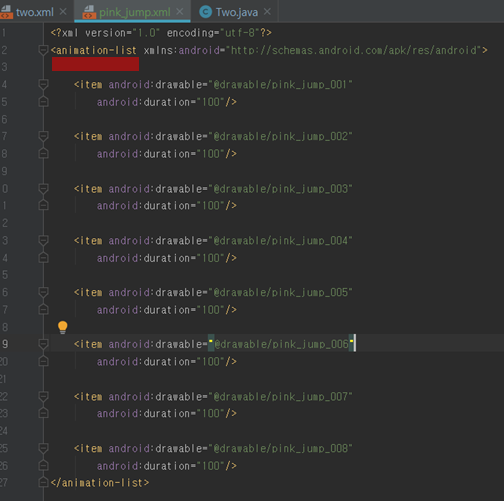Click the Java class icon on Two.java tab
Screen dimensions: 504x501
pos(205,12)
